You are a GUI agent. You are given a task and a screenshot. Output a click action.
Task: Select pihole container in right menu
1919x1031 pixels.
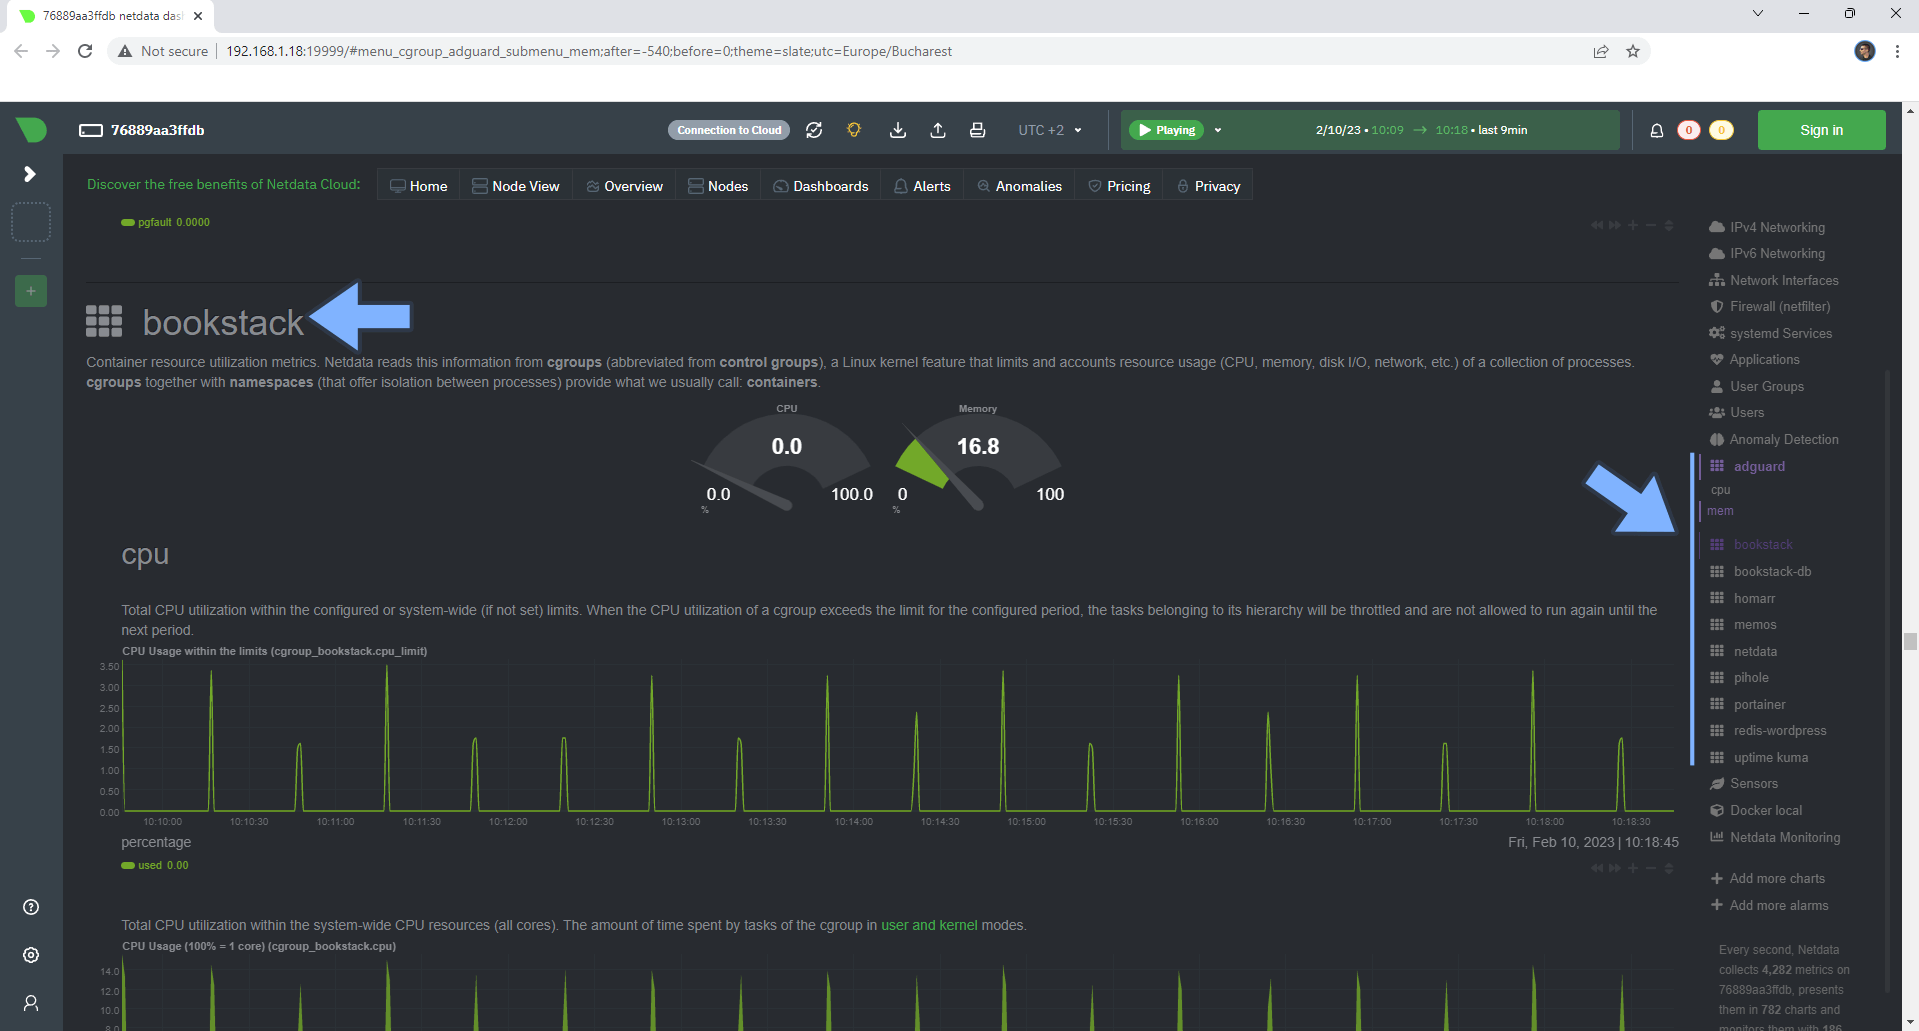(1739, 677)
